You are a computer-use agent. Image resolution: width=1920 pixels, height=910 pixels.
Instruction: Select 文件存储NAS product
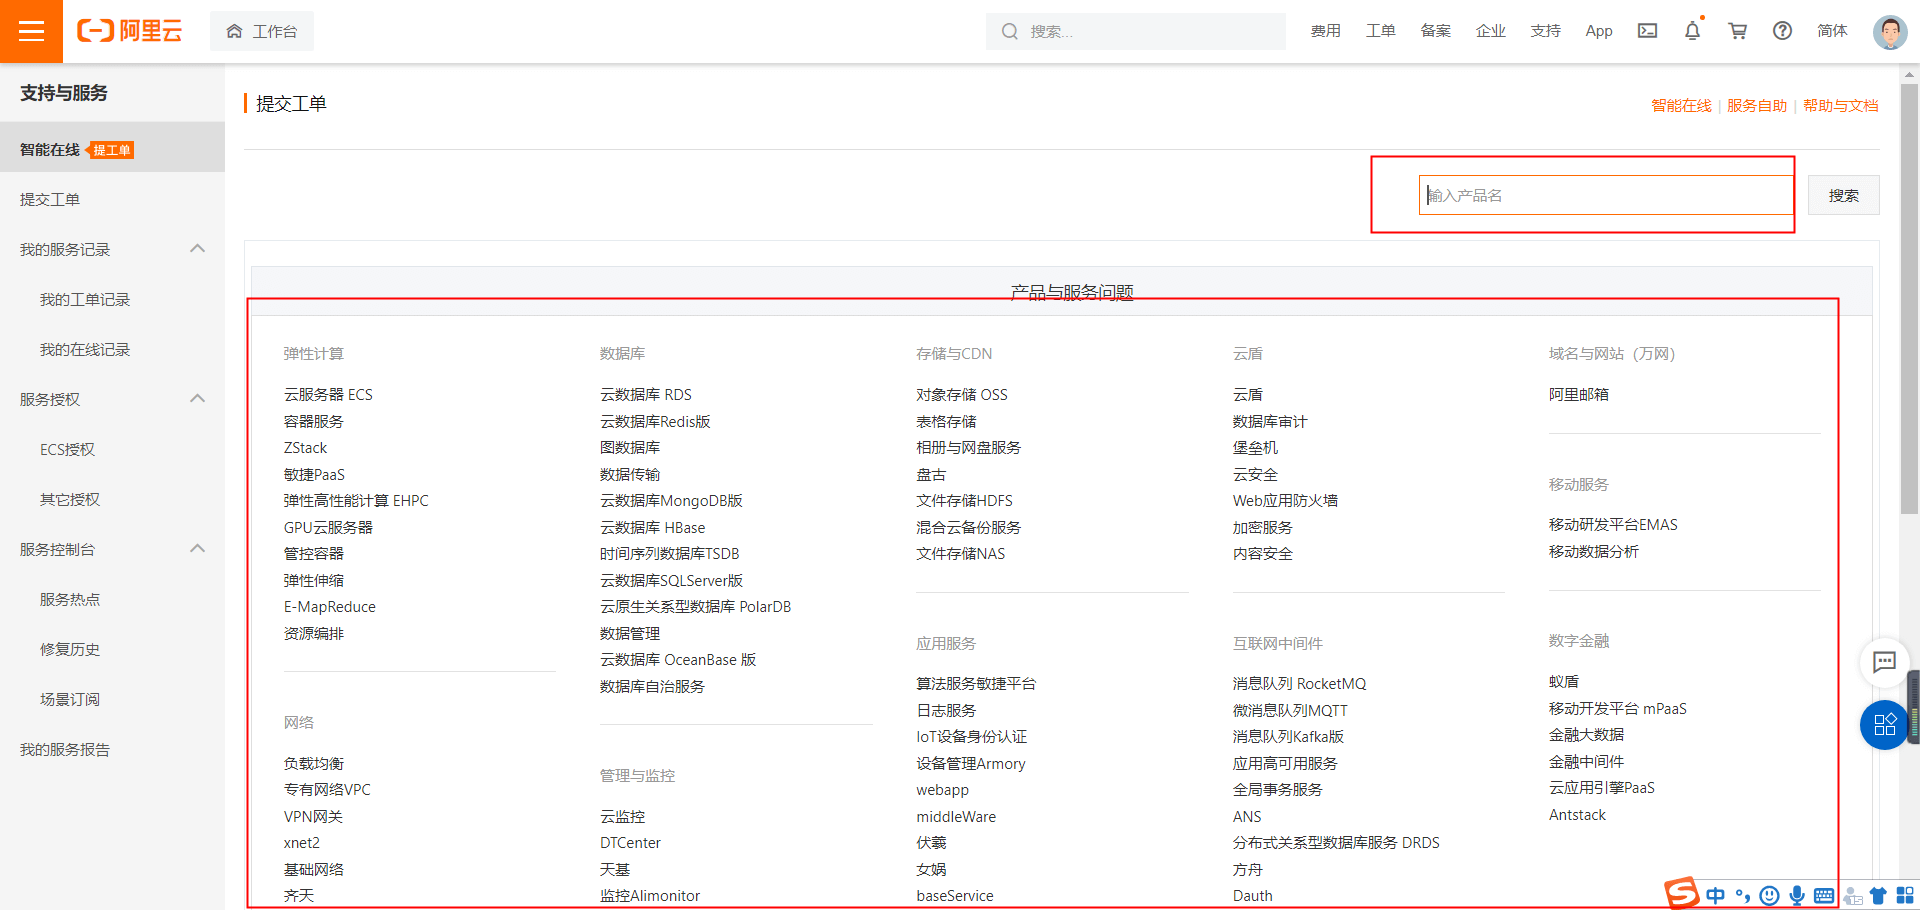point(961,554)
